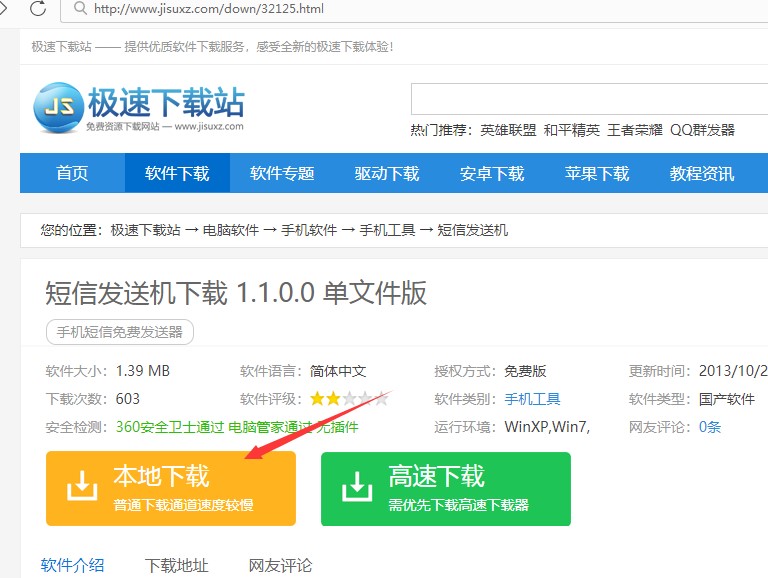Screen dimensions: 768x578
Task: Click the 英雄联盟 hot recommendation link
Action: click(x=508, y=130)
